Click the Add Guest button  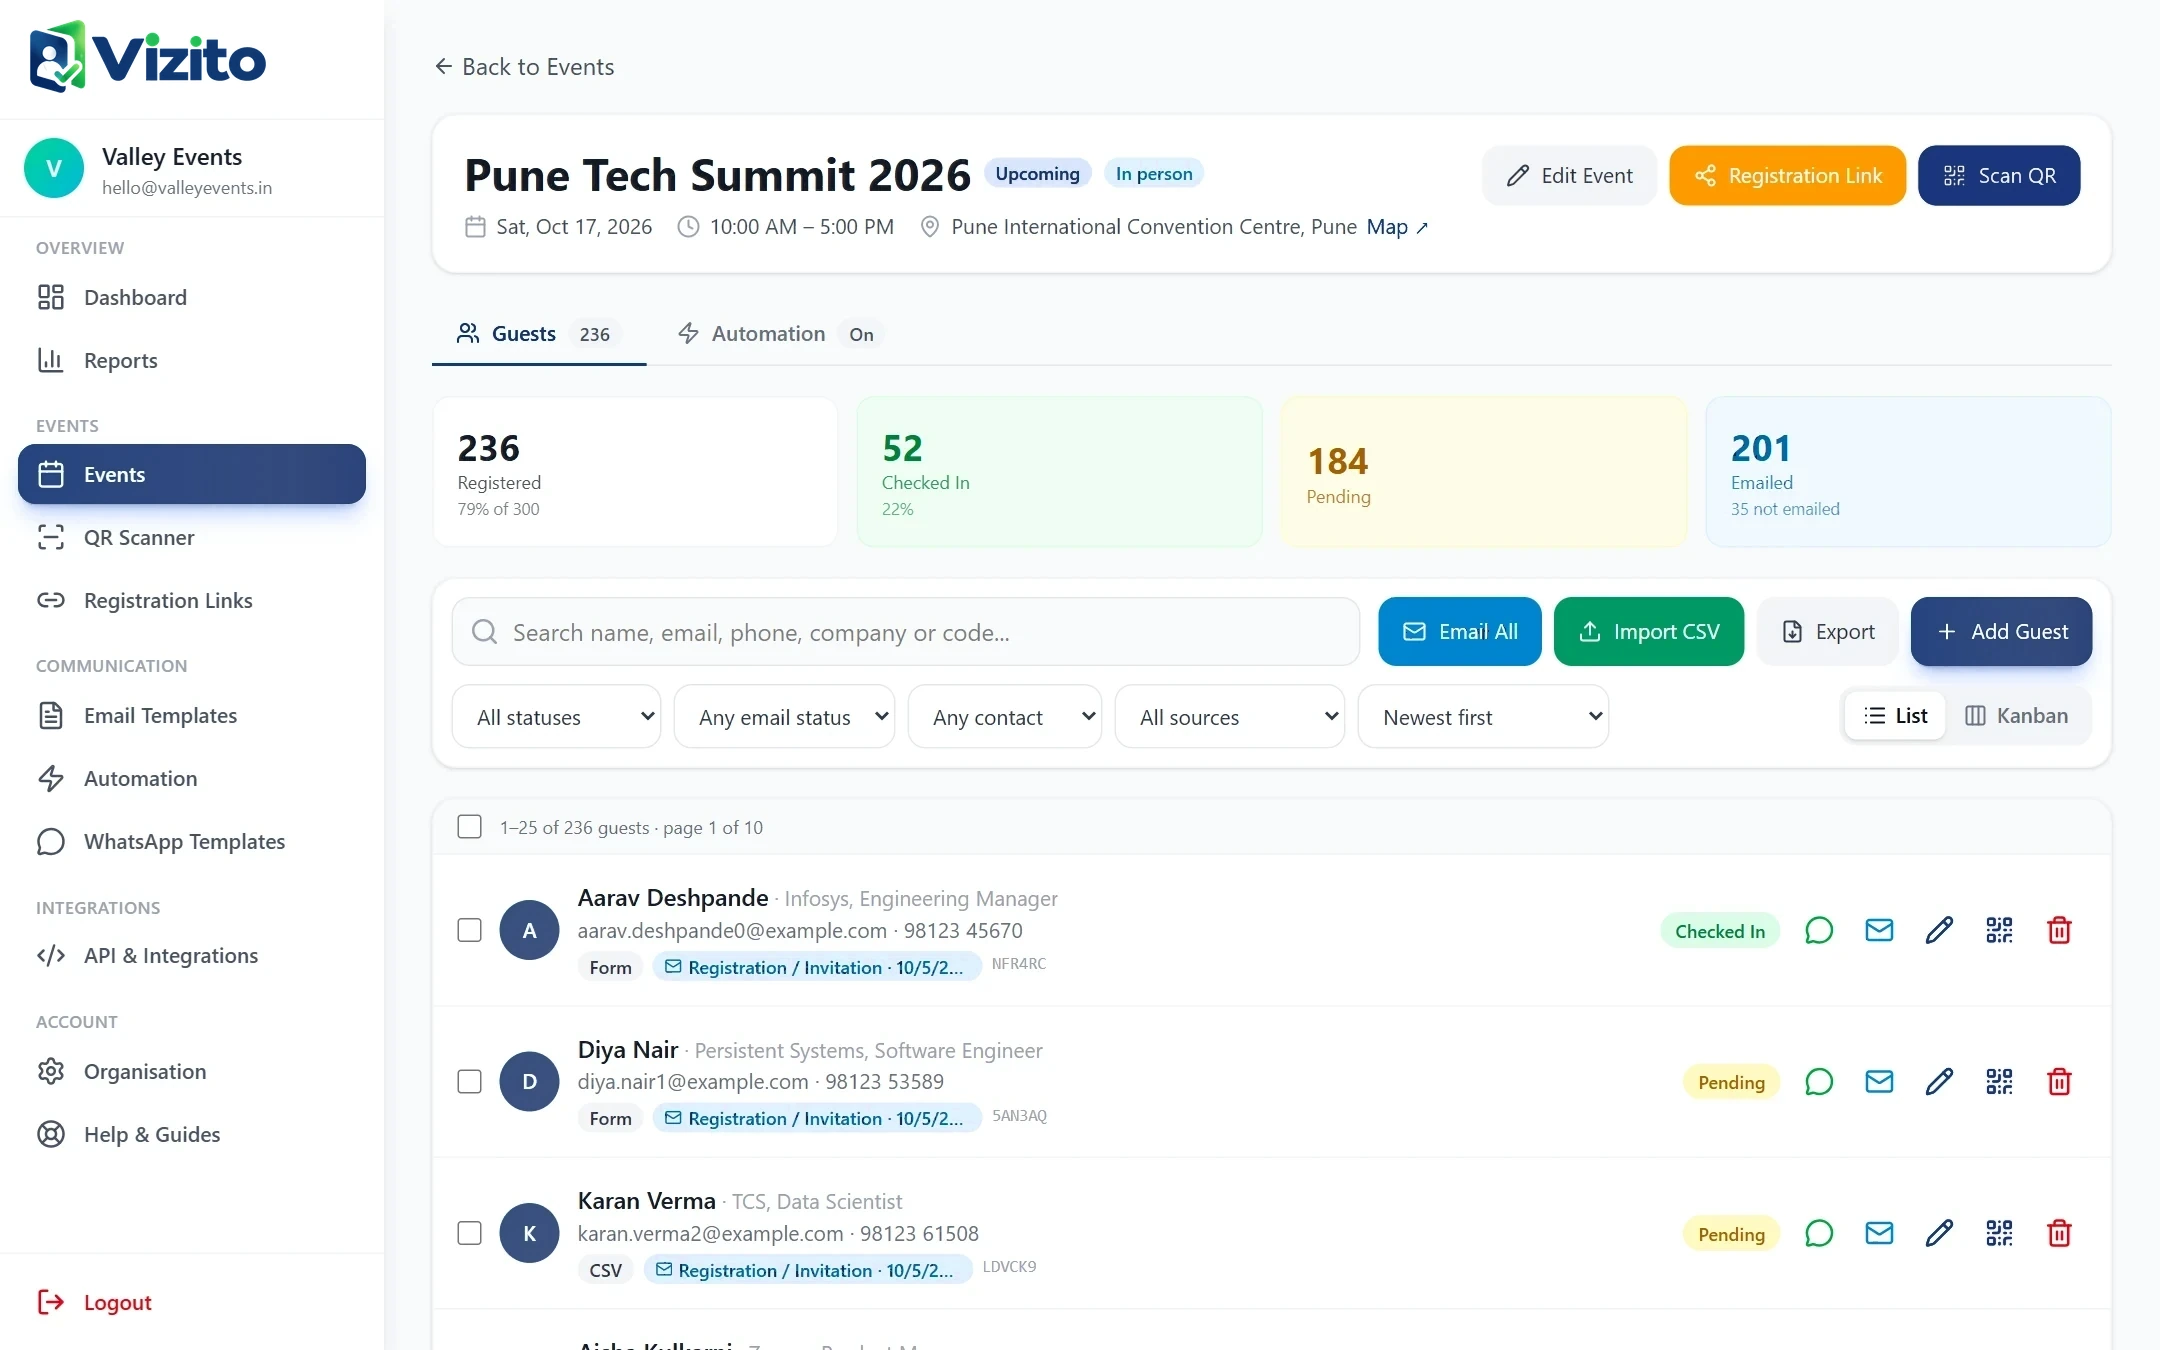pyautogui.click(x=2001, y=632)
